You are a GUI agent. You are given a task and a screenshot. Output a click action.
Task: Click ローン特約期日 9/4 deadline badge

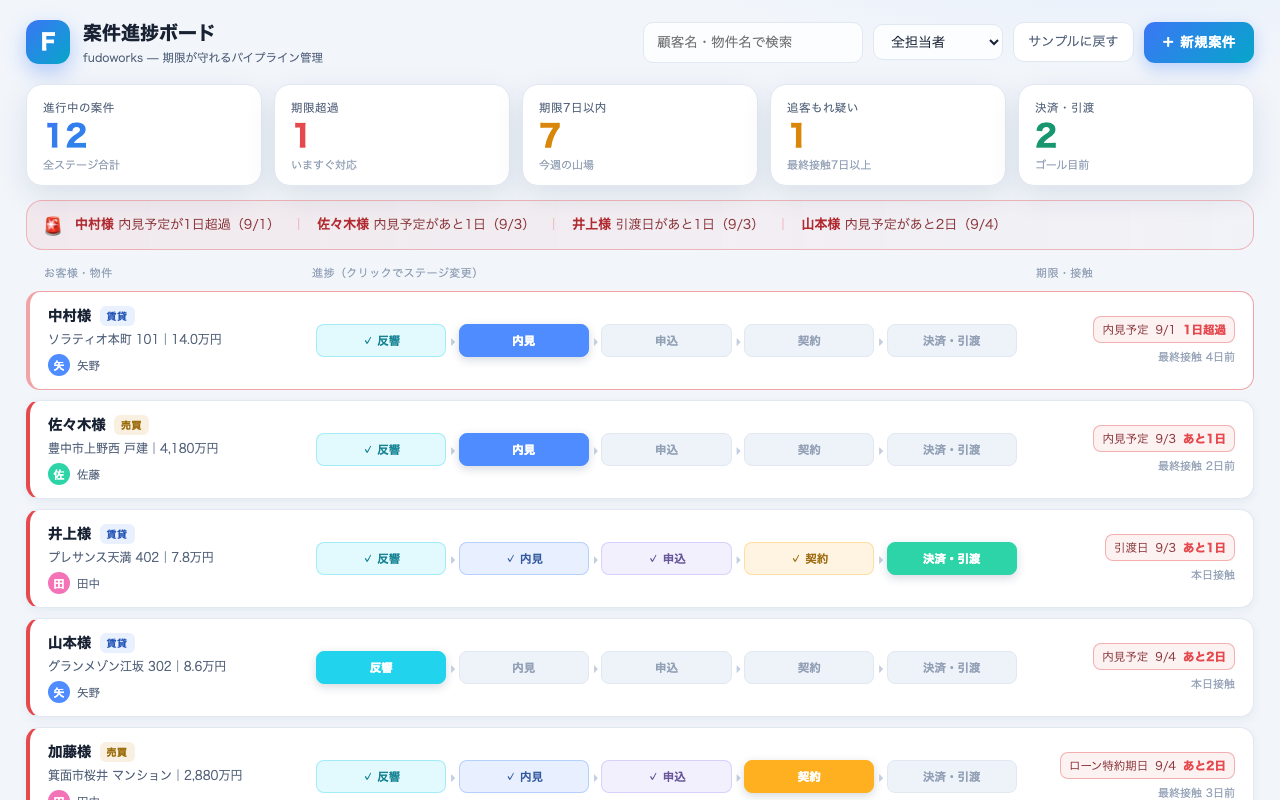point(1148,766)
